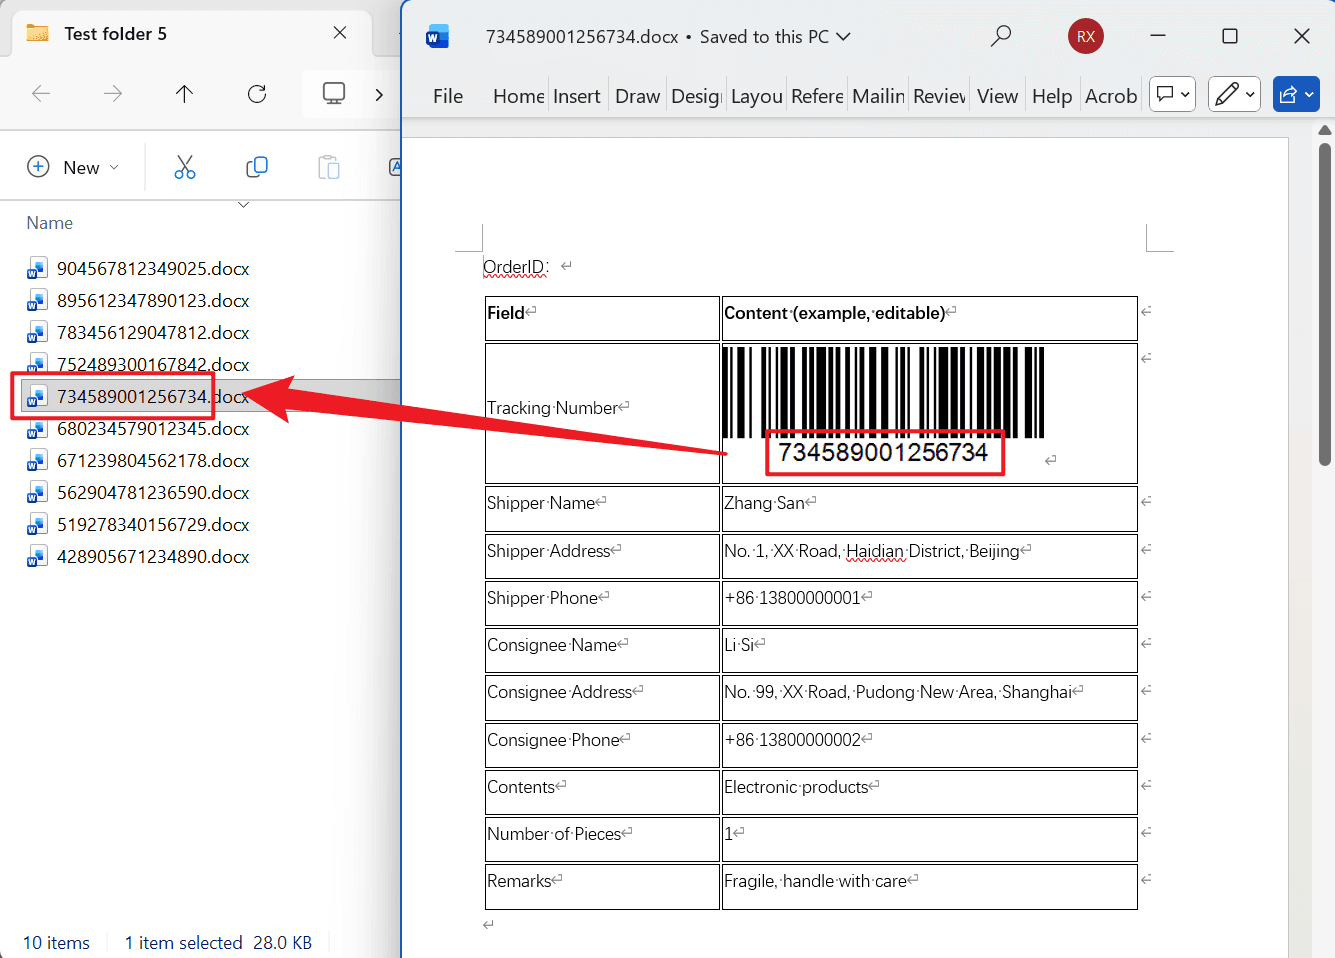Click the Back arrow in File Explorer
The height and width of the screenshot is (958, 1335).
pyautogui.click(x=41, y=94)
